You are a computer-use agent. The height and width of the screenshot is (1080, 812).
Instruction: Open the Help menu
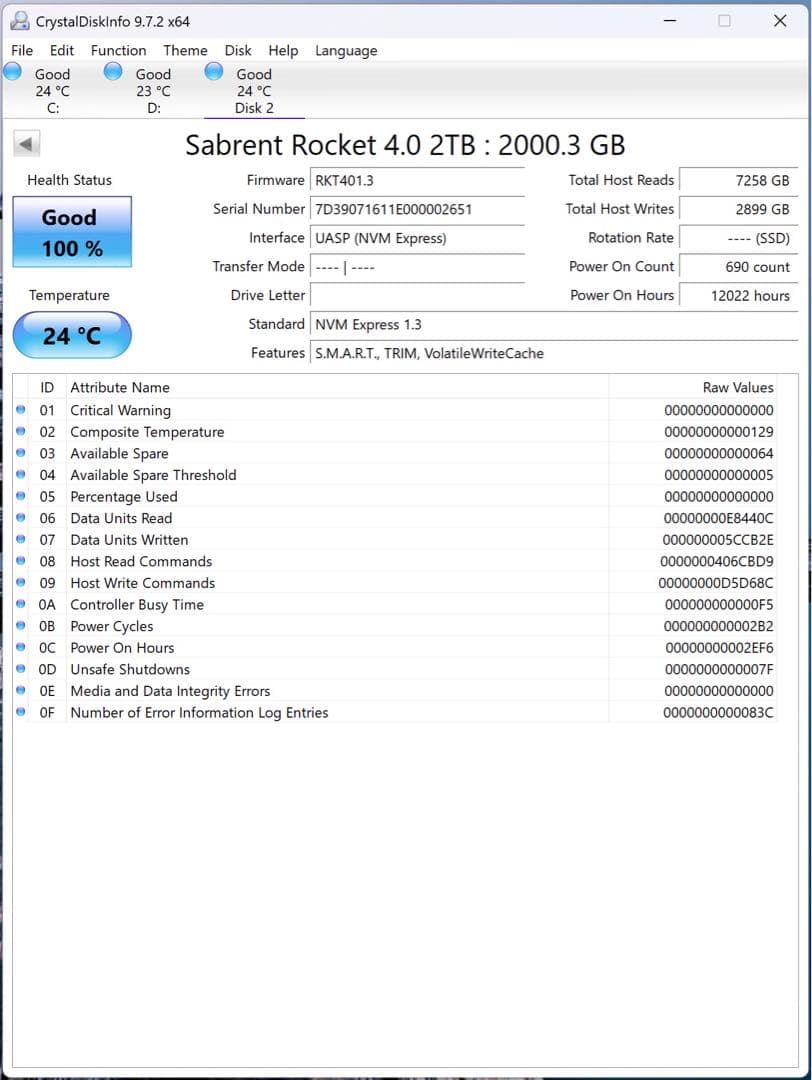[283, 50]
